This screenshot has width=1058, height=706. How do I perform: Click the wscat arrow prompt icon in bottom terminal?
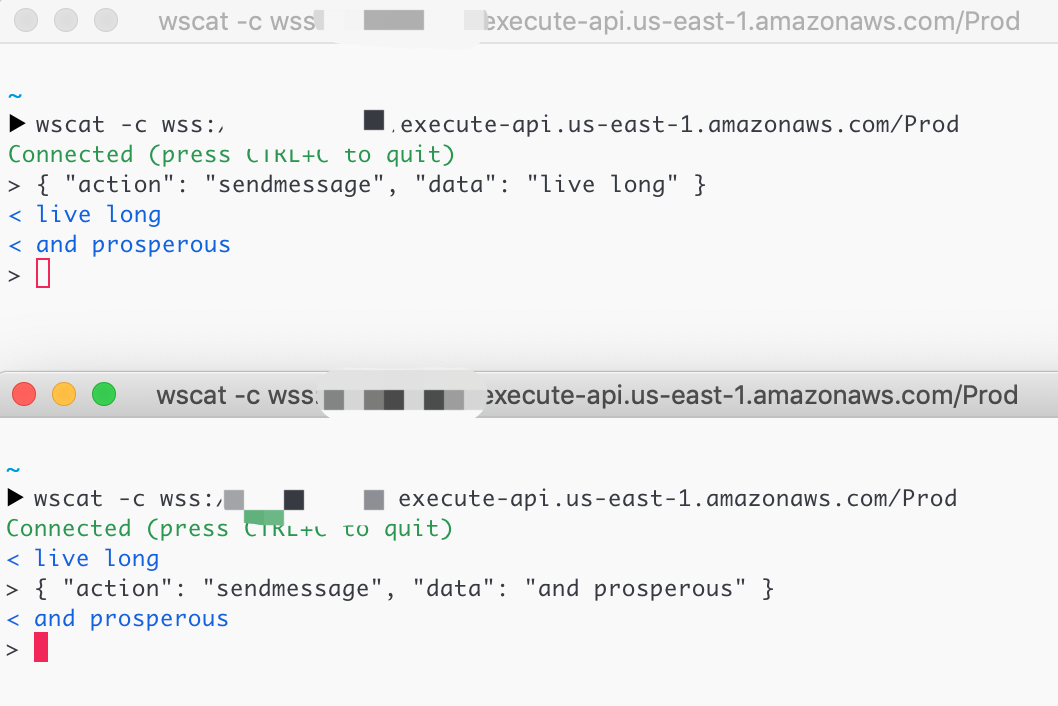click(x=16, y=498)
